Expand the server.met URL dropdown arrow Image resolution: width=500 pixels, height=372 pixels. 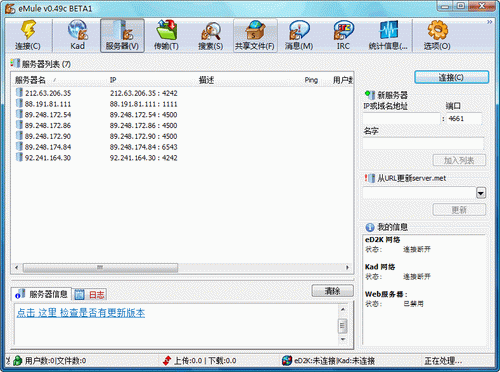(x=481, y=193)
